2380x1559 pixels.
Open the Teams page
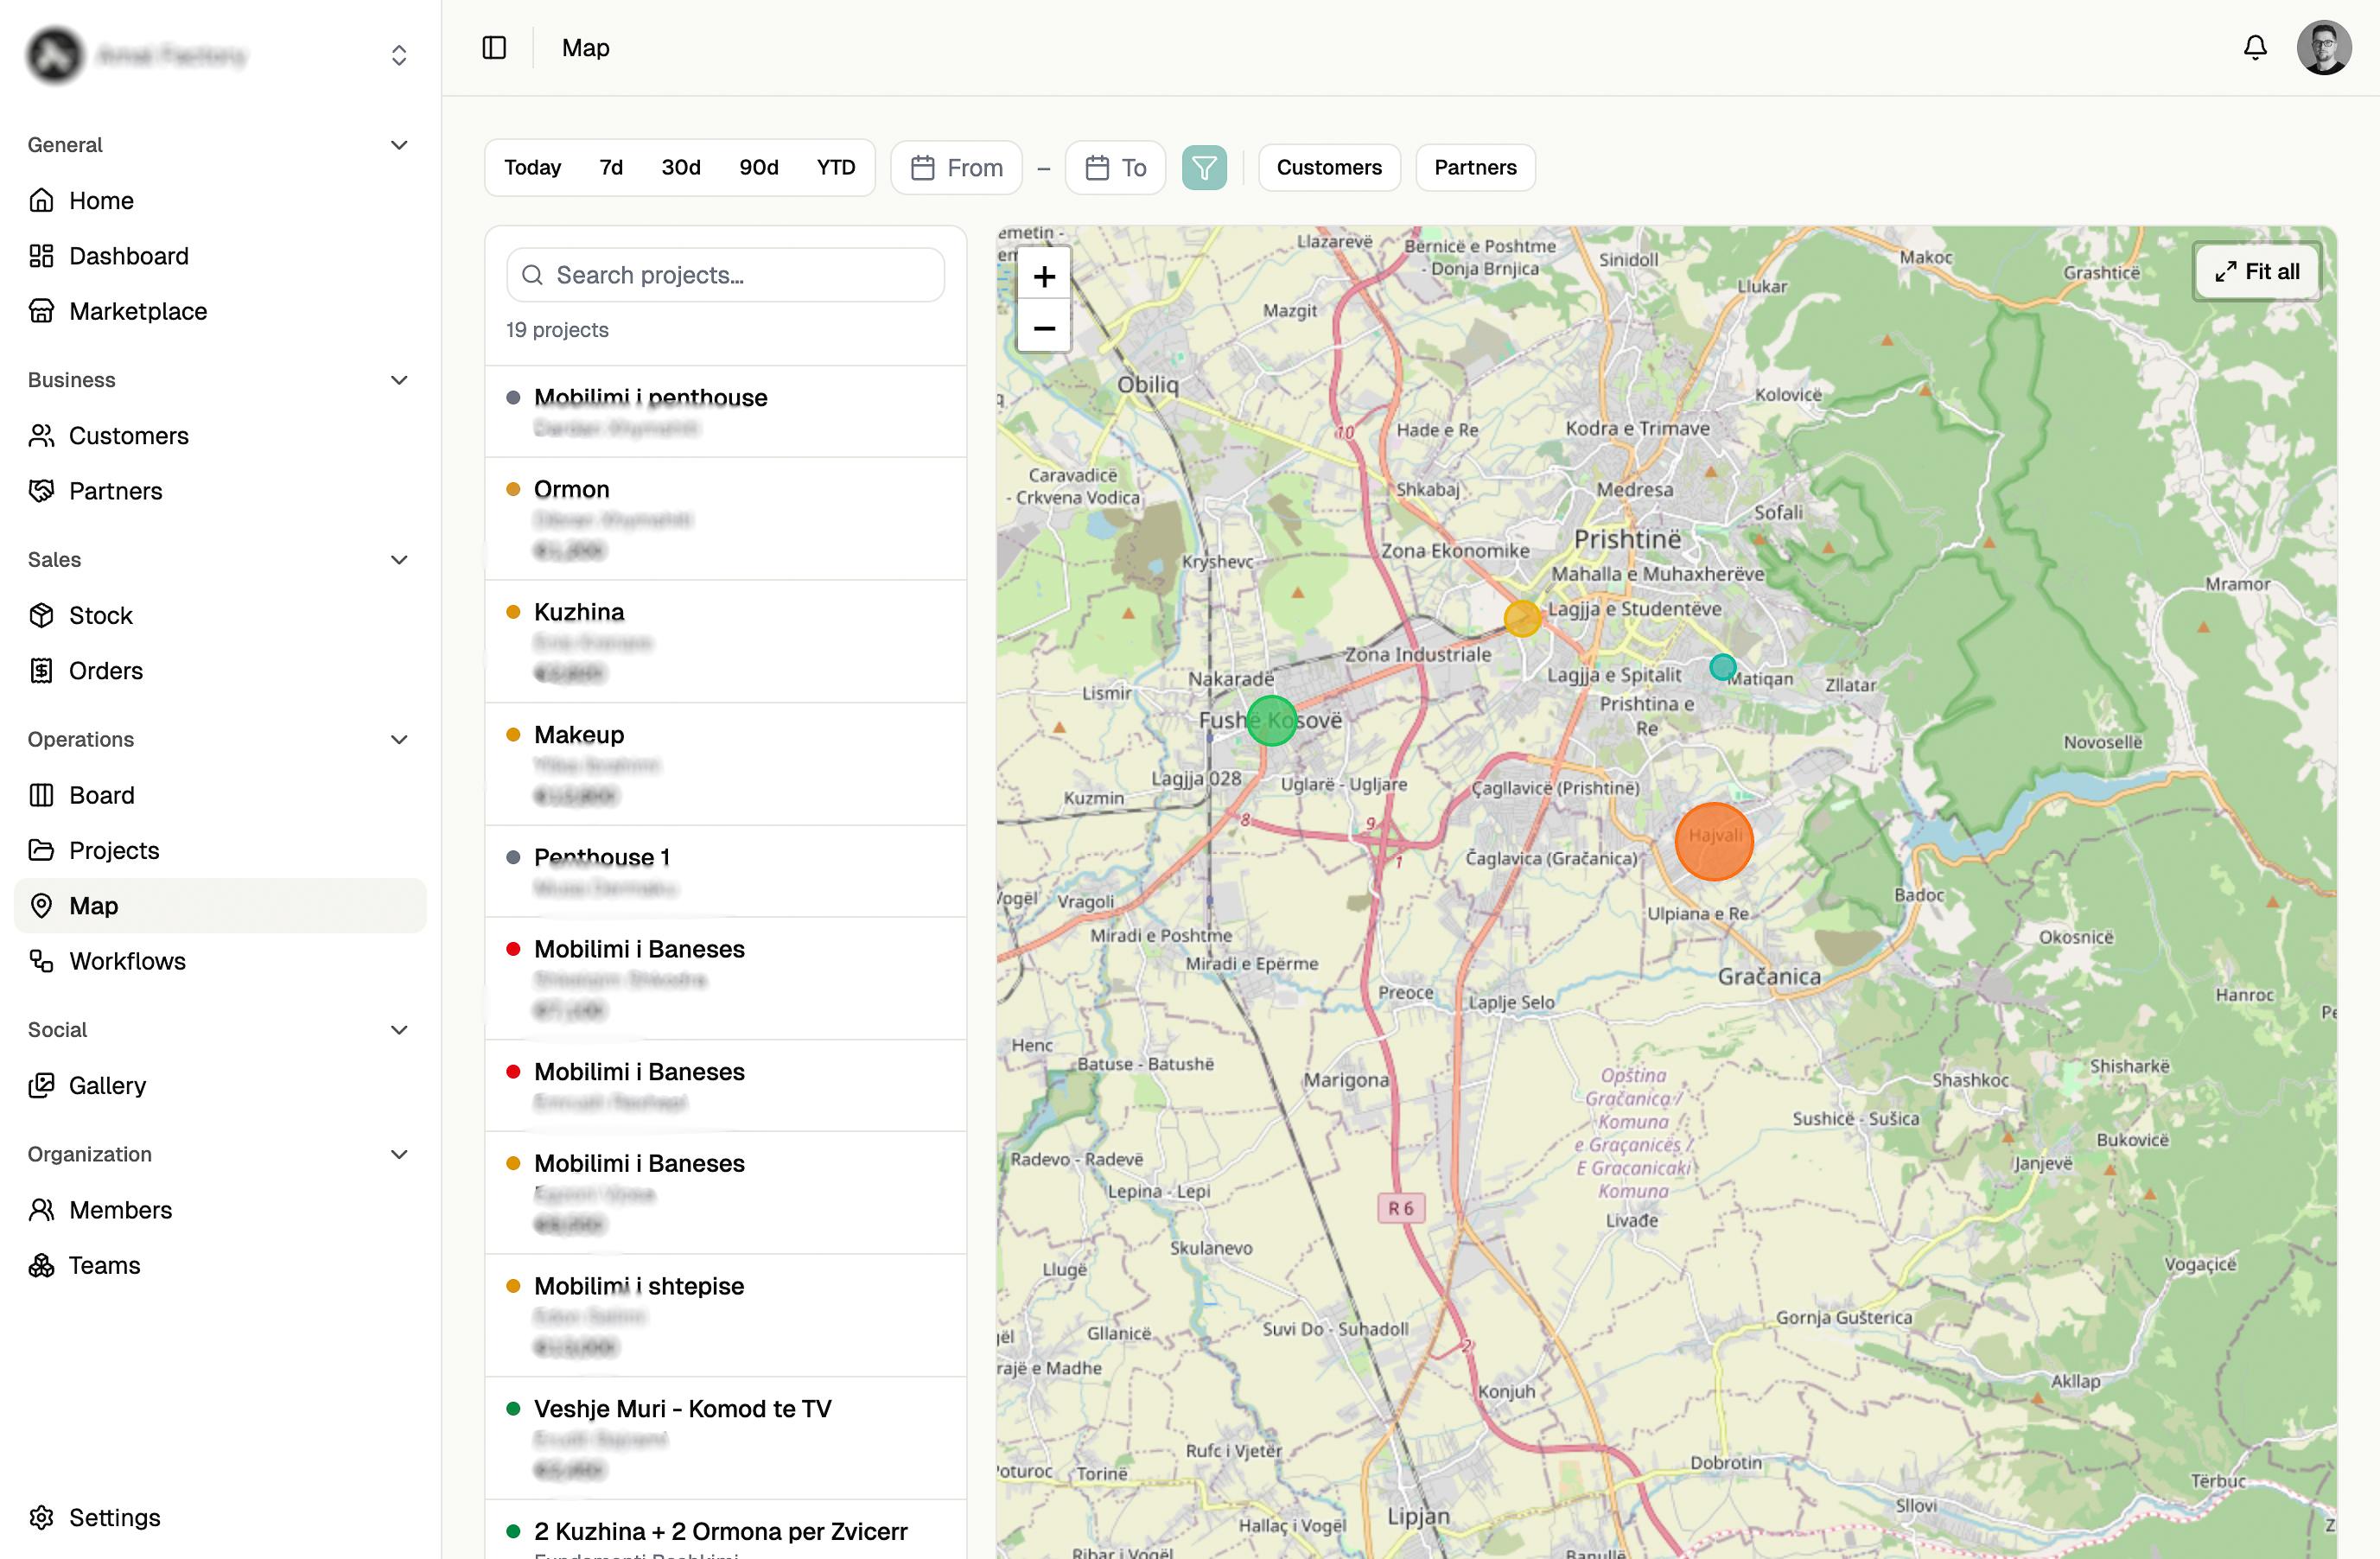click(x=220, y=1265)
